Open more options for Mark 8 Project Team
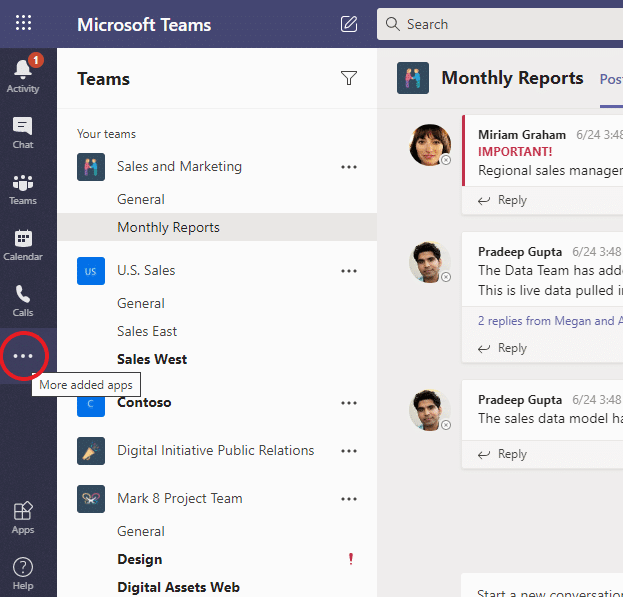Viewport: 623px width, 597px height. pos(349,499)
